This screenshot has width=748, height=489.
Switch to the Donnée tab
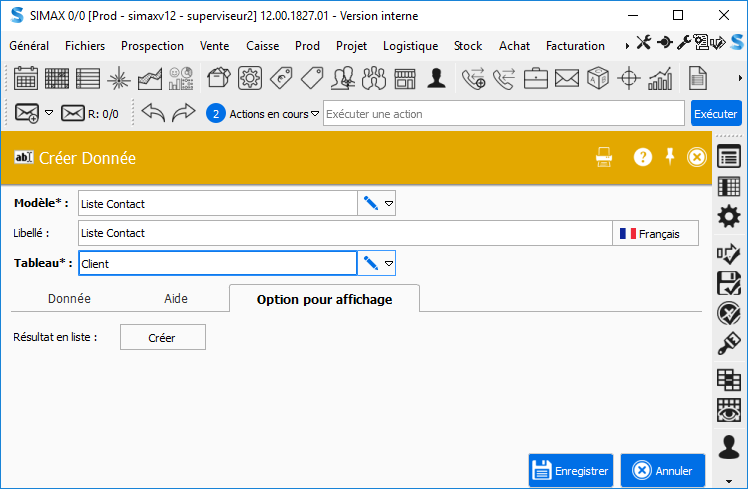[69, 298]
